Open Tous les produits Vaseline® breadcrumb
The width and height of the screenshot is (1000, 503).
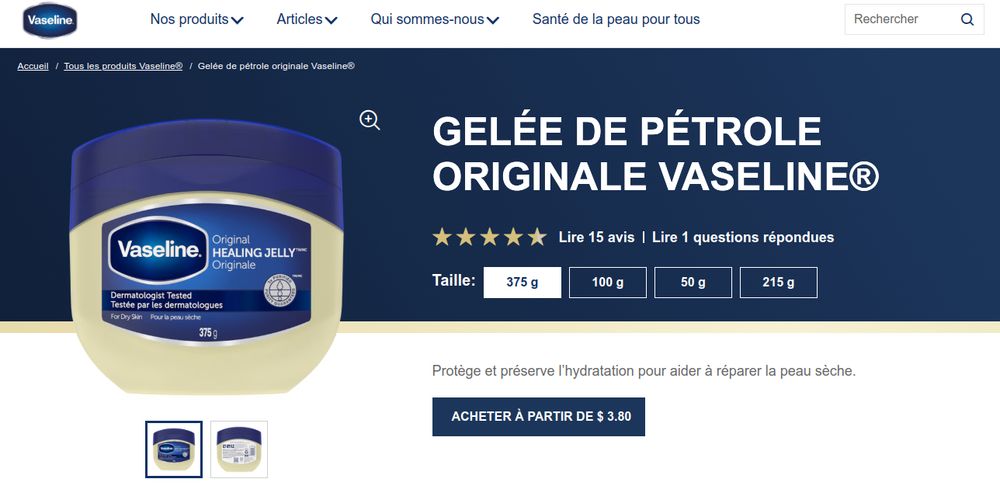tap(123, 66)
